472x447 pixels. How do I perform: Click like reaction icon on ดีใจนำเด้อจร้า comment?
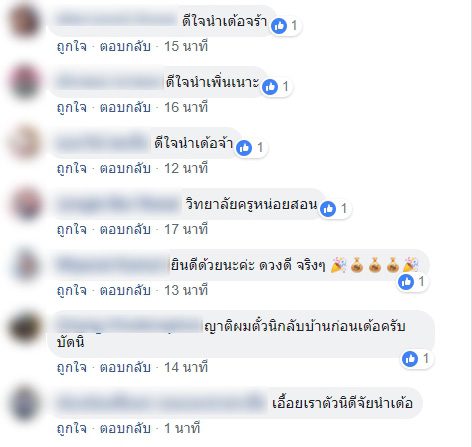(279, 26)
